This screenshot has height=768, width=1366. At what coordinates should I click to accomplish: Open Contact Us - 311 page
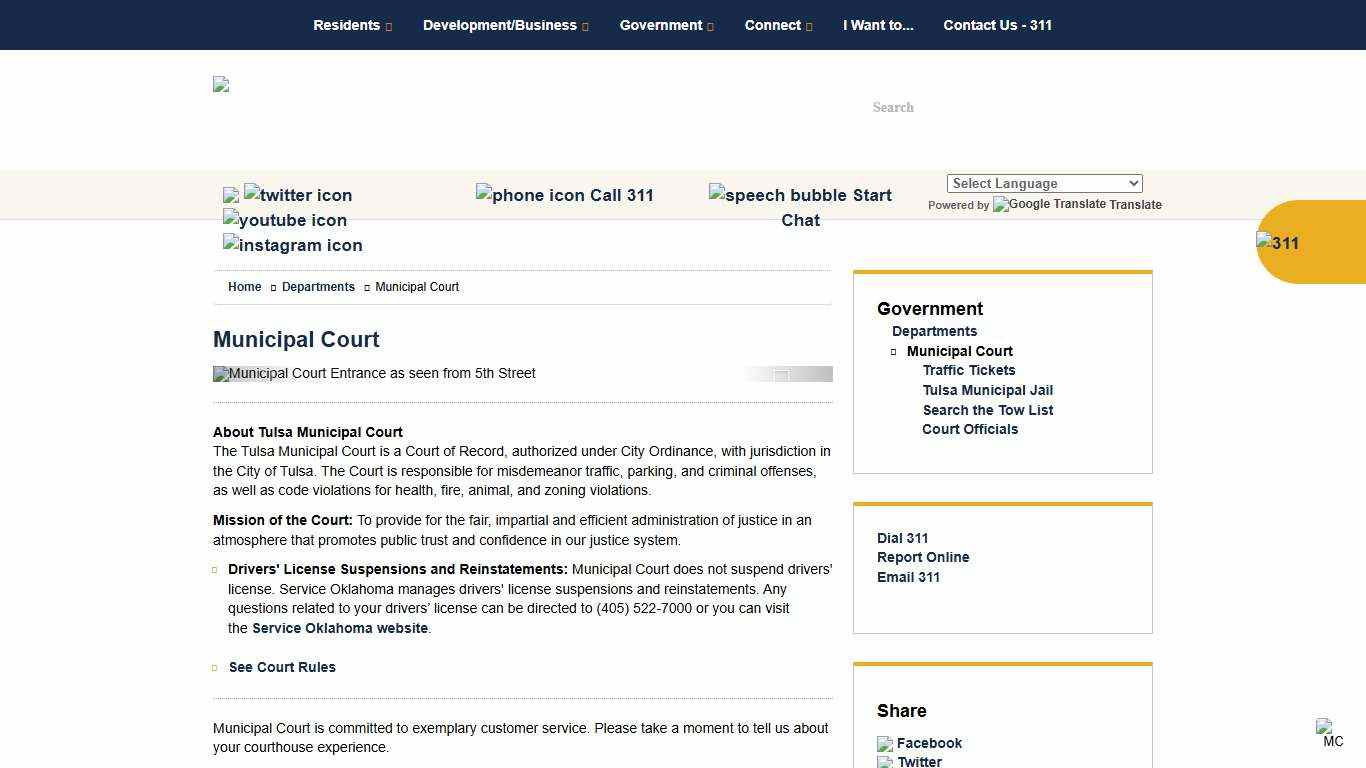tap(997, 25)
